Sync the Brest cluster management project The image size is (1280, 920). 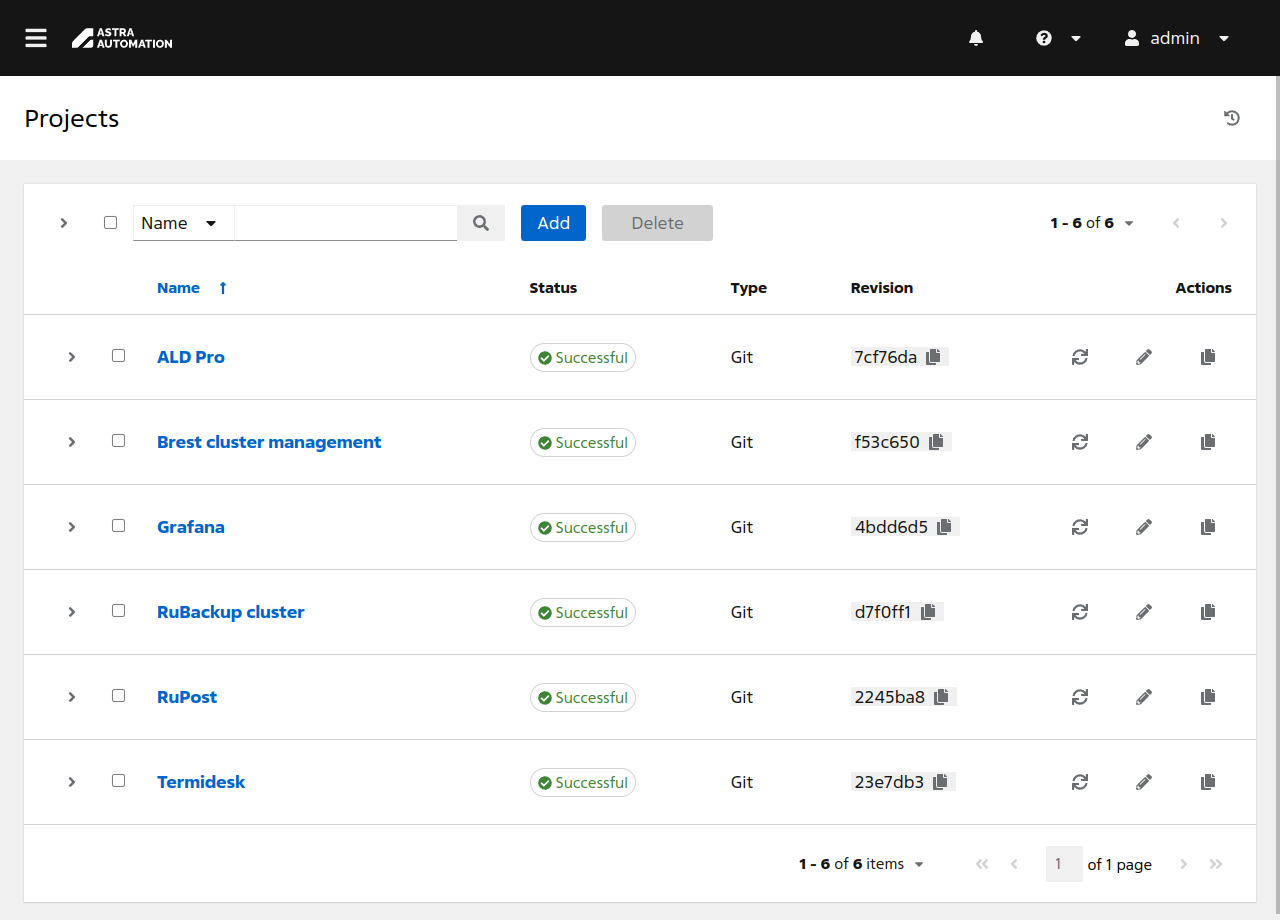tap(1079, 442)
